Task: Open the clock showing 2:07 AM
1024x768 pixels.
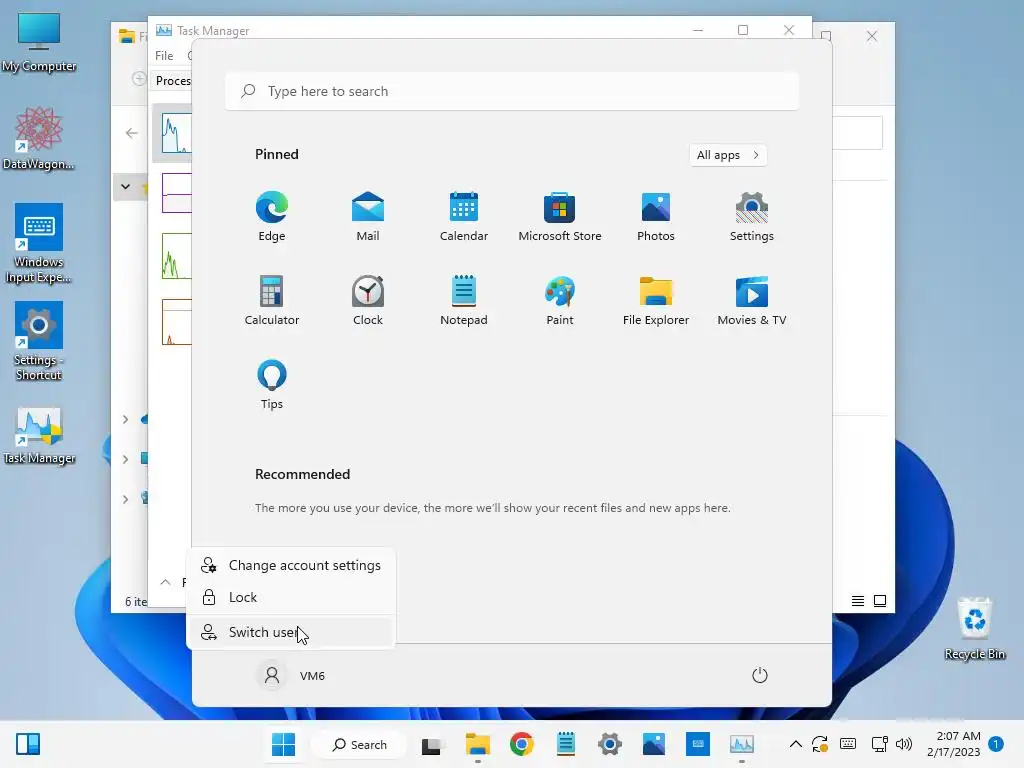Action: (x=953, y=744)
